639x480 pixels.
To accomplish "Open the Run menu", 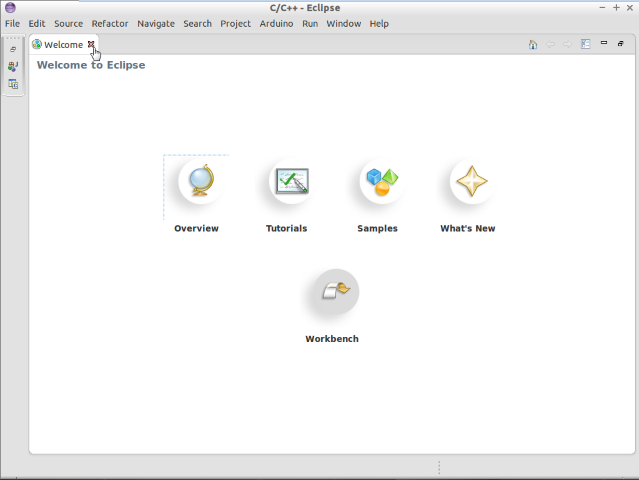I will (x=310, y=24).
